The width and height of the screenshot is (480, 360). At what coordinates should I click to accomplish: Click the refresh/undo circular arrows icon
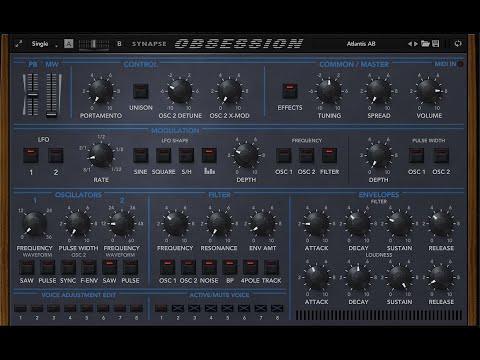458,44
